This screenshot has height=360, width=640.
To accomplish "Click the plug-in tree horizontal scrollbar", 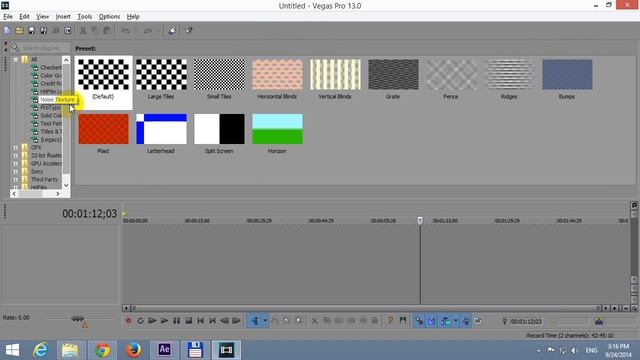I will (36, 194).
